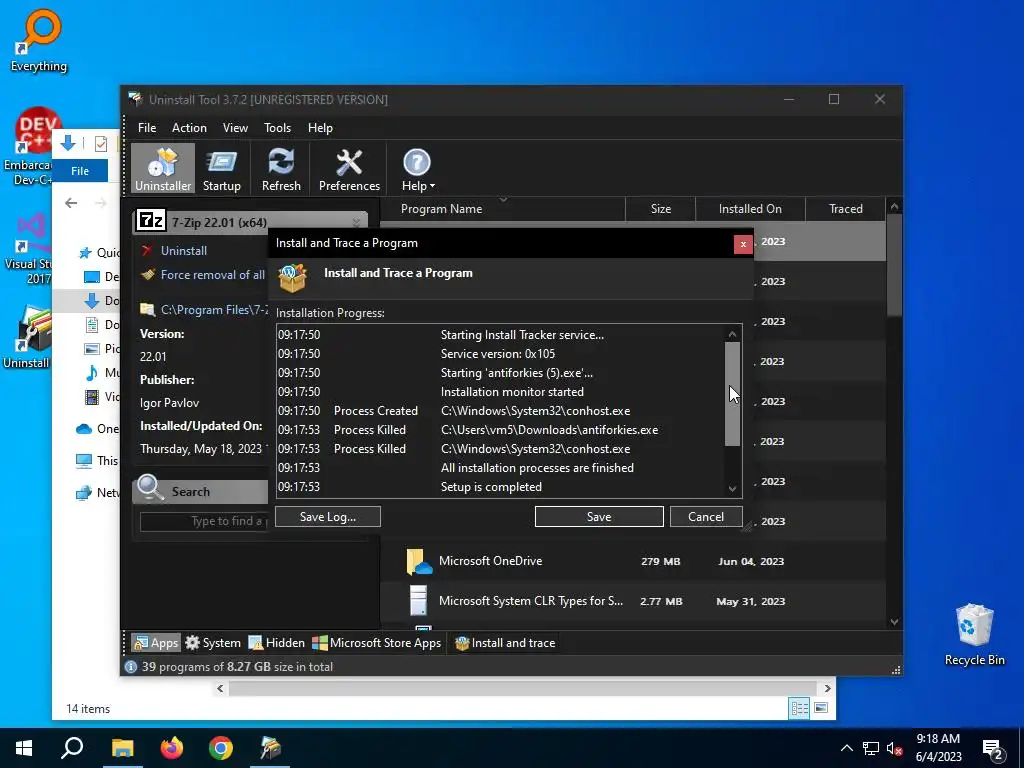
Task: Open Uninstall Tool desktop shortcut
Action: [27, 338]
